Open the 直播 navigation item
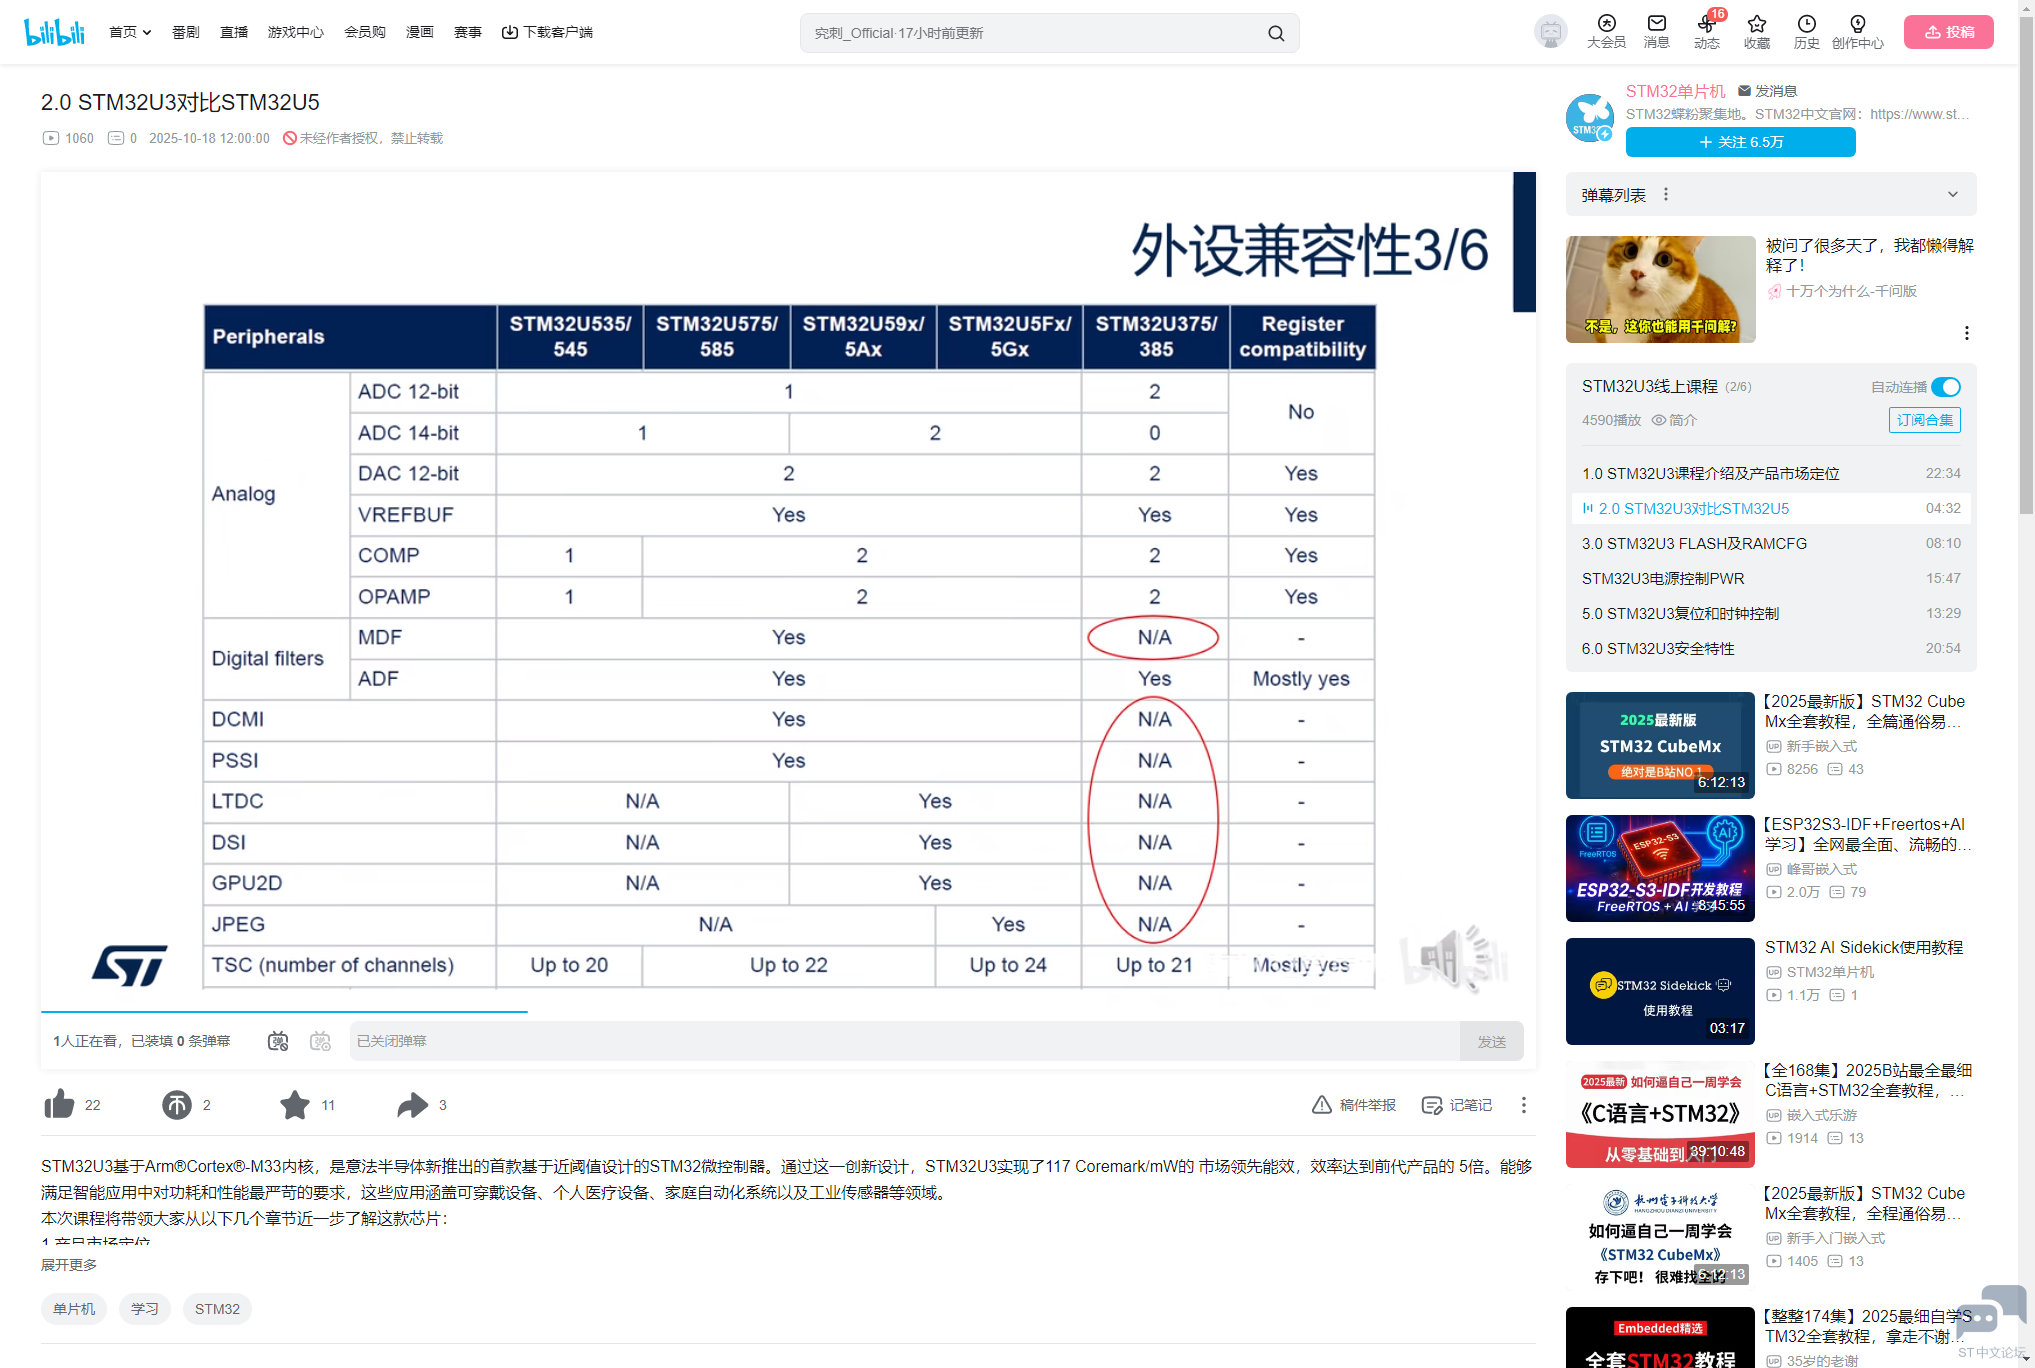The image size is (2035, 1368). click(234, 32)
